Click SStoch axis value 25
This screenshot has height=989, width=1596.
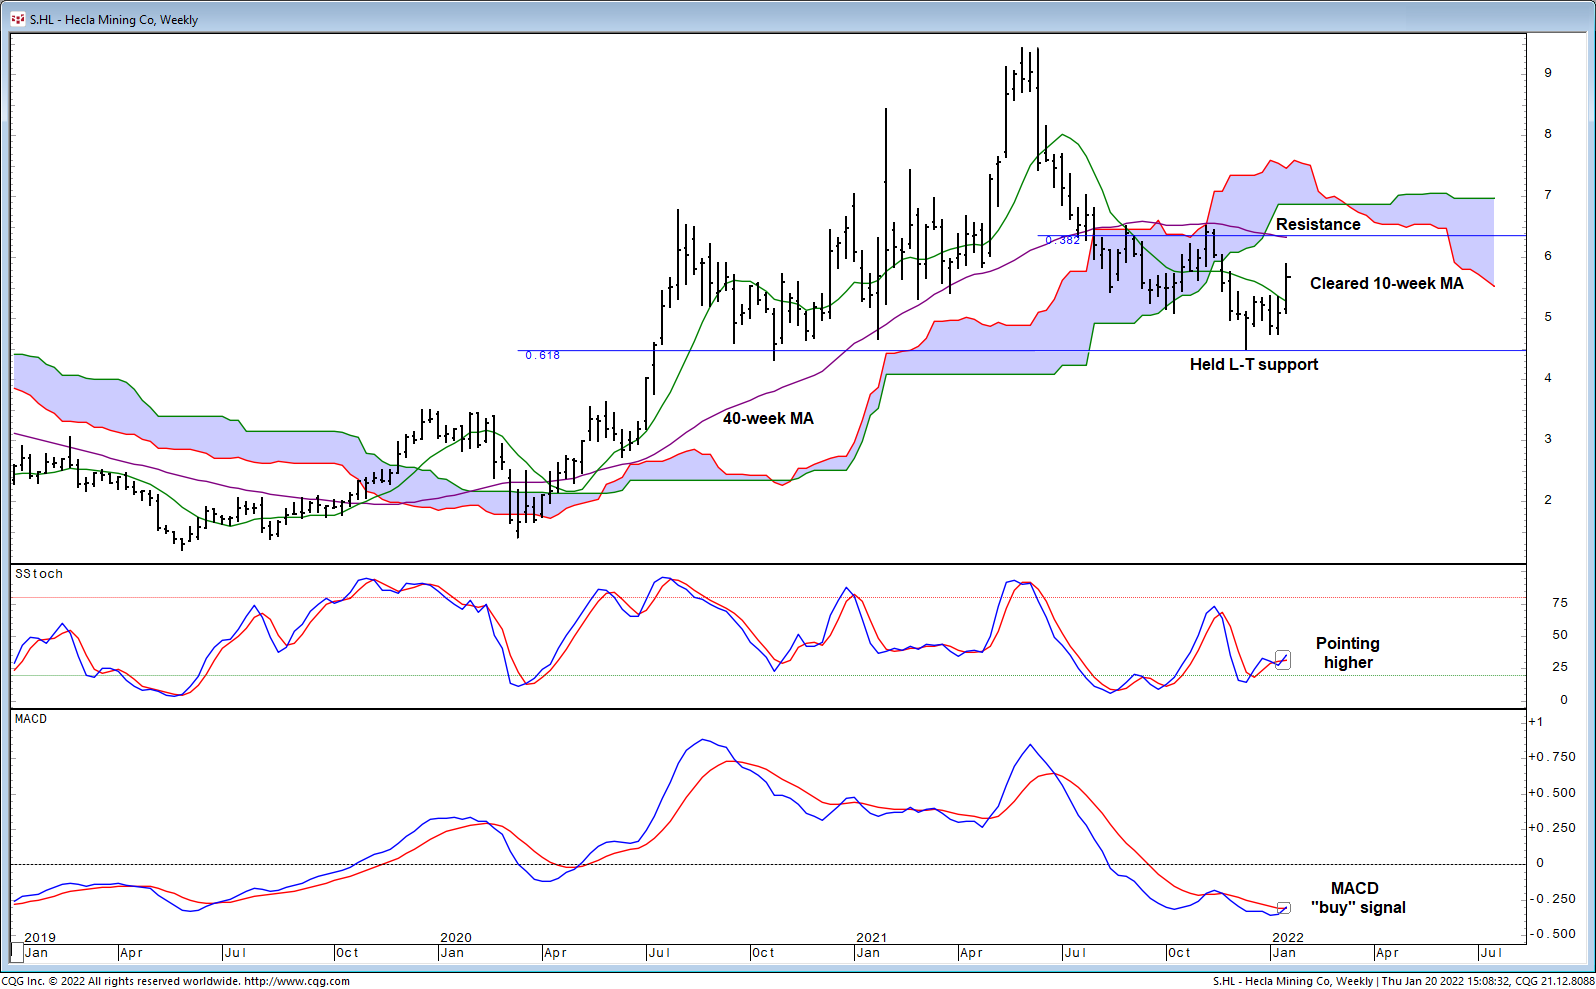[1560, 667]
